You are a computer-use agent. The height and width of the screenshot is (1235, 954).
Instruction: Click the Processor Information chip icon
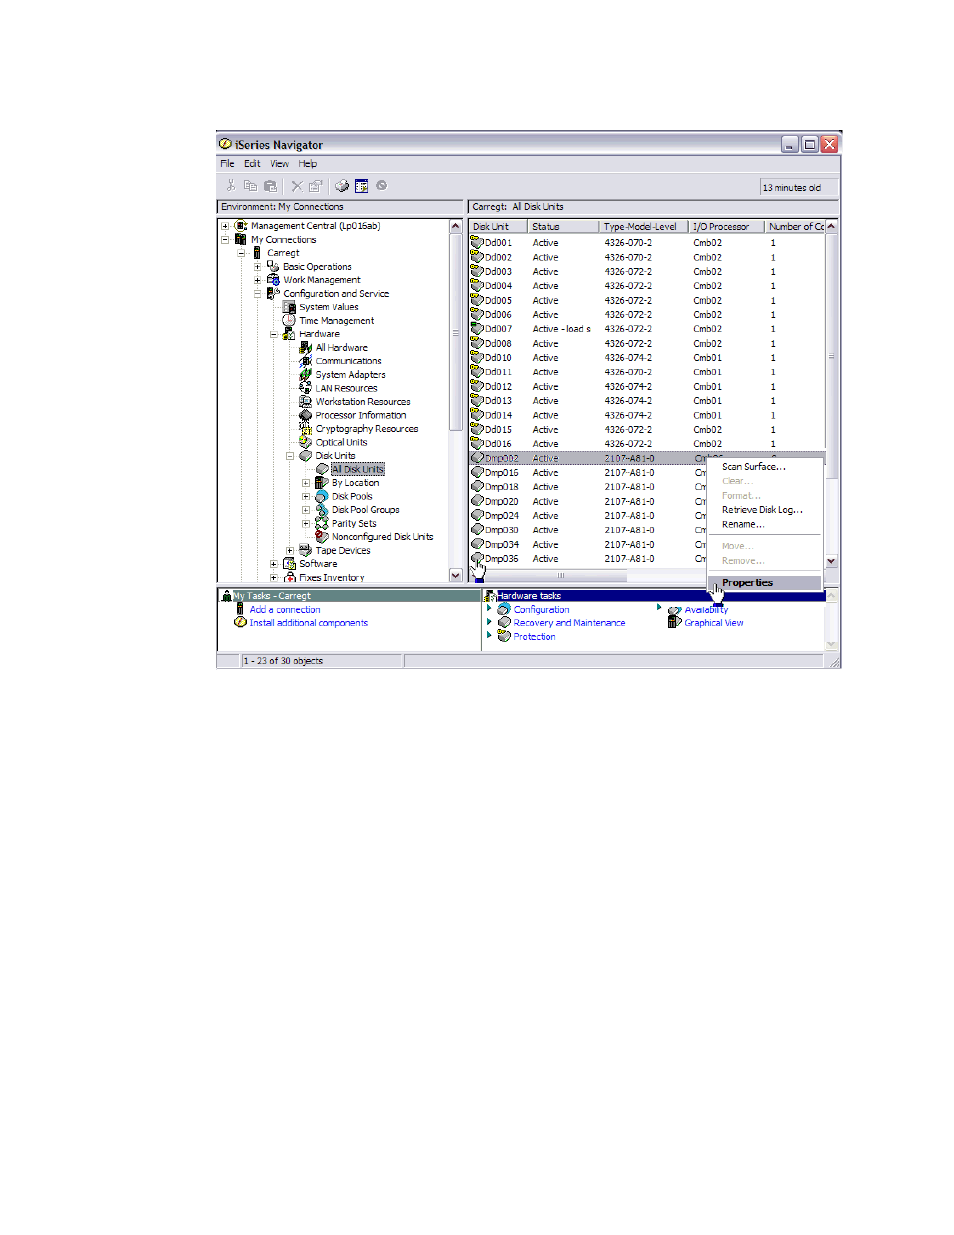tap(306, 415)
